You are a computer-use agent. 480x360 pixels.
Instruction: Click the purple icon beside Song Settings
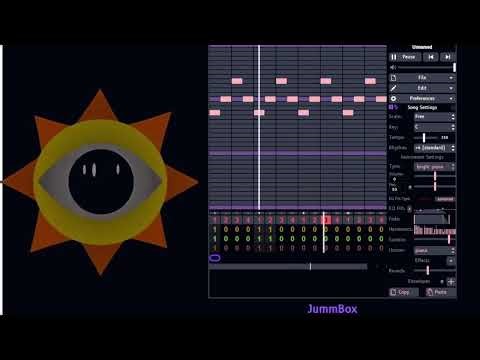click(x=393, y=107)
